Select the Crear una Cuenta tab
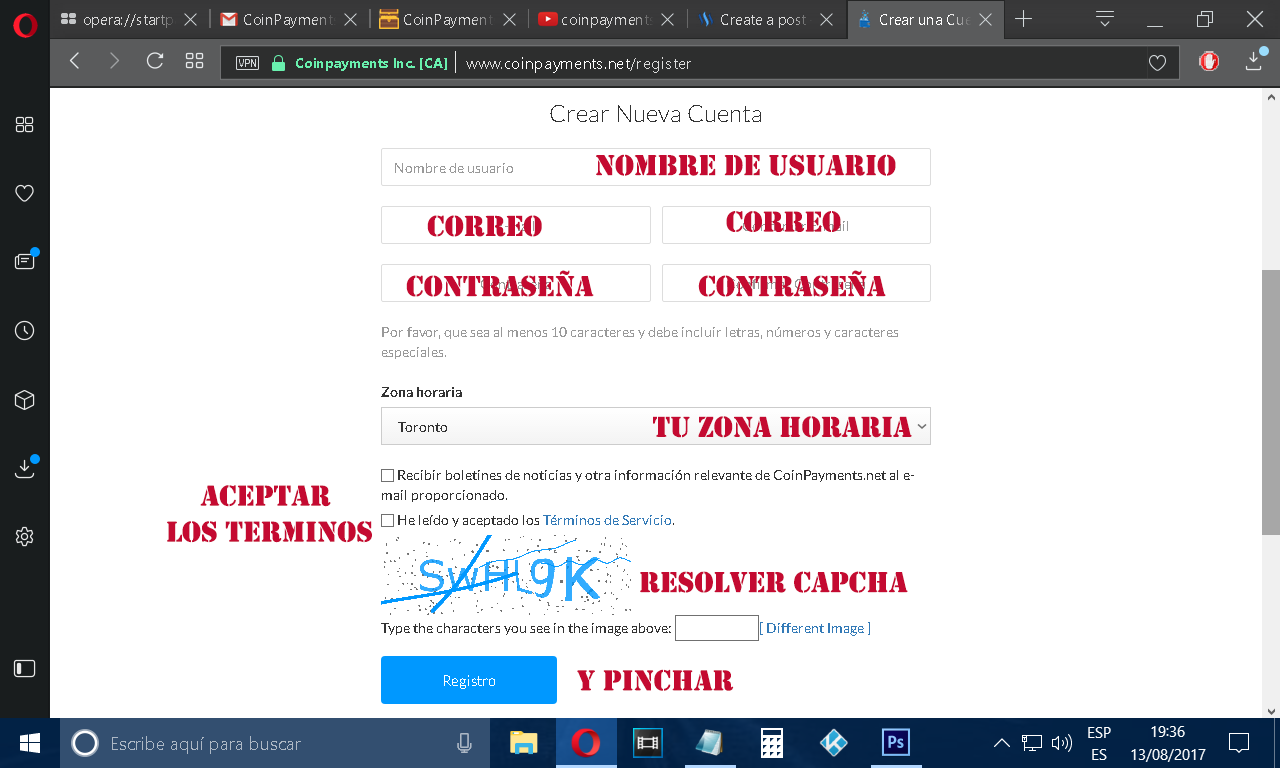1280x768 pixels. [926, 19]
